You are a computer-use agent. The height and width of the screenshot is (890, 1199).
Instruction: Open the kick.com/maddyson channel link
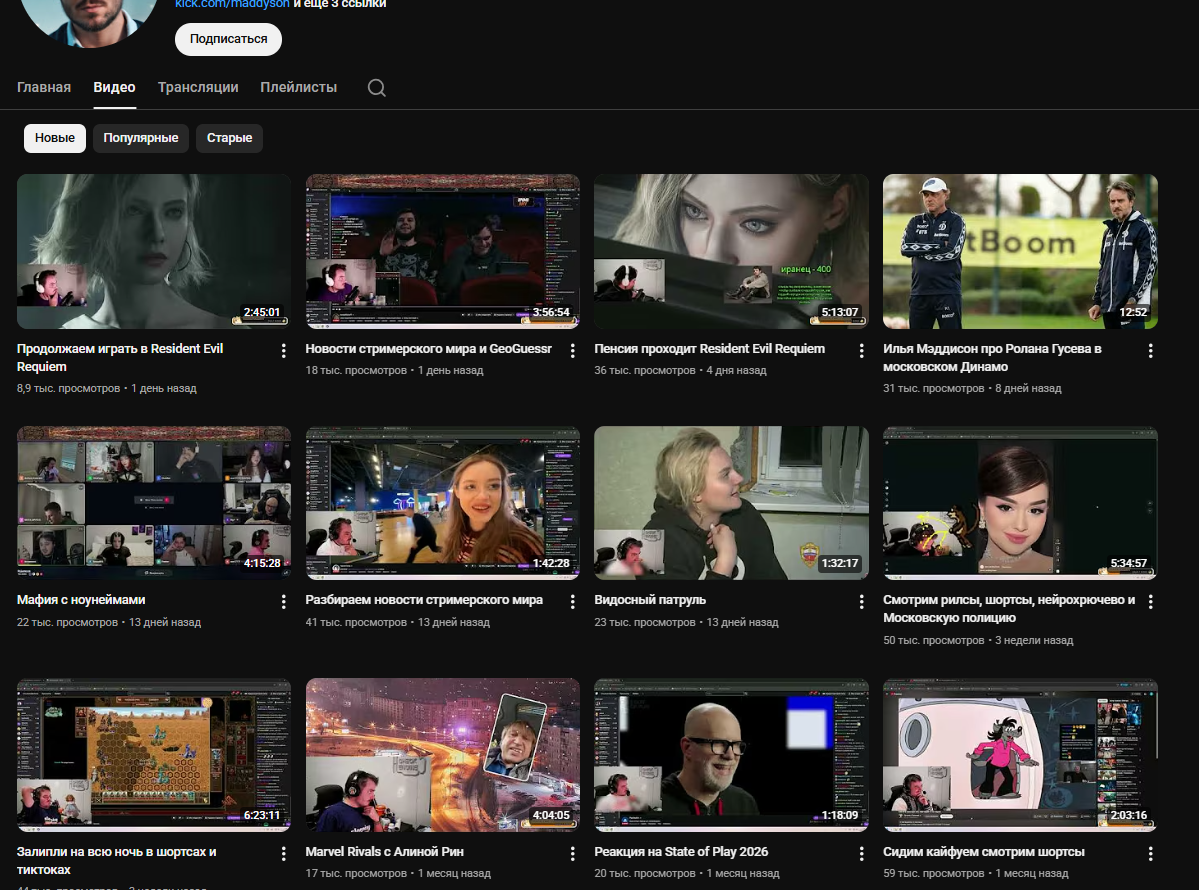point(232,4)
